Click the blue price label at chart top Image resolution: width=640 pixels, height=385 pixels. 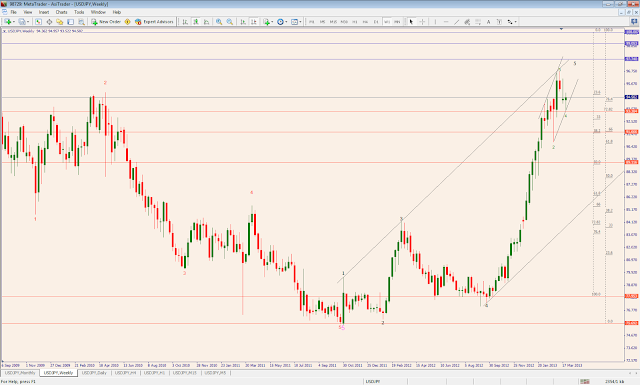(x=631, y=31)
